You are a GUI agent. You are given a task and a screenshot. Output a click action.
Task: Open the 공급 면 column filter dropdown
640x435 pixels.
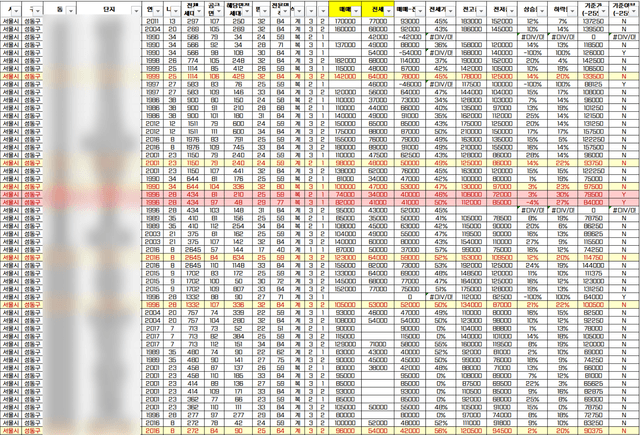[220, 11]
